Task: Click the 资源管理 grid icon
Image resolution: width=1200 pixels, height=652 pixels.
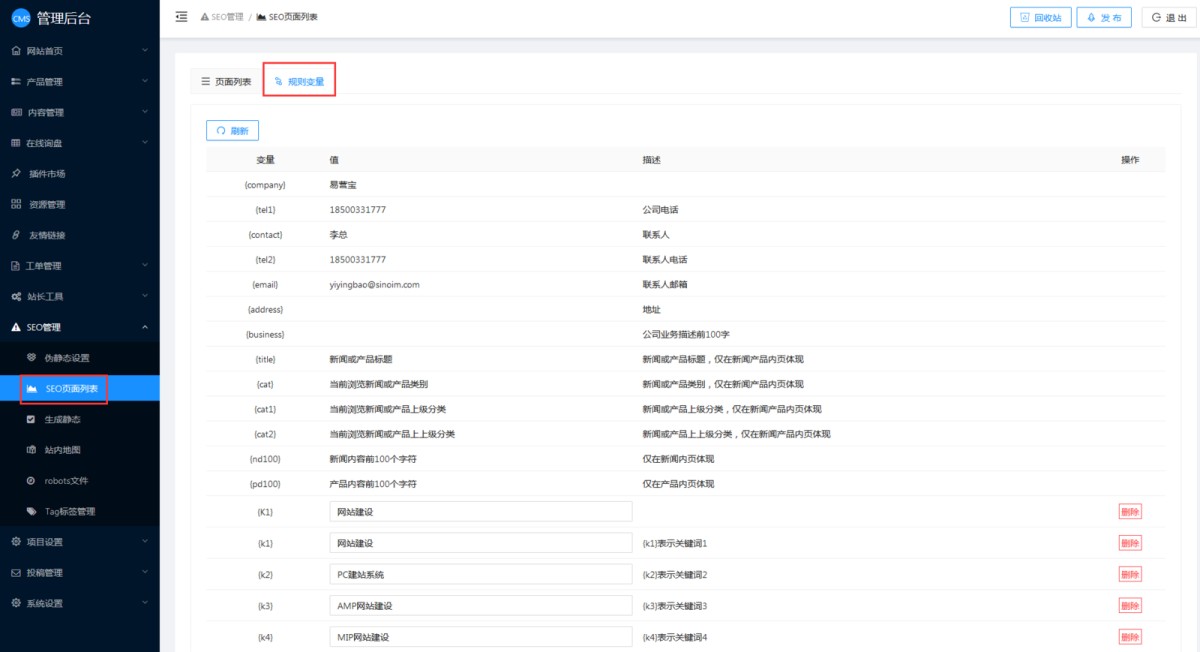Action: point(16,204)
